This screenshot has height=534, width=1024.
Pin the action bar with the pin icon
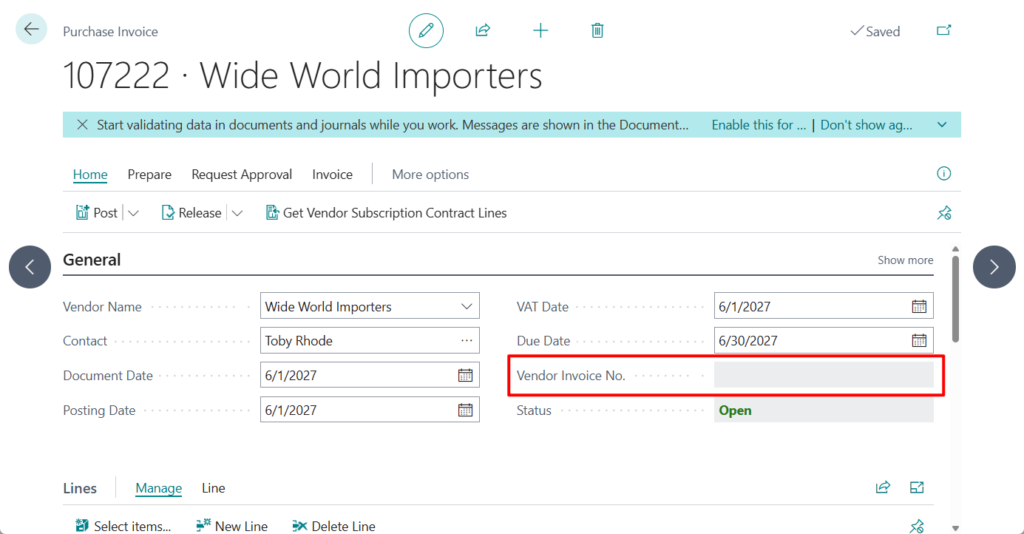[x=943, y=213]
